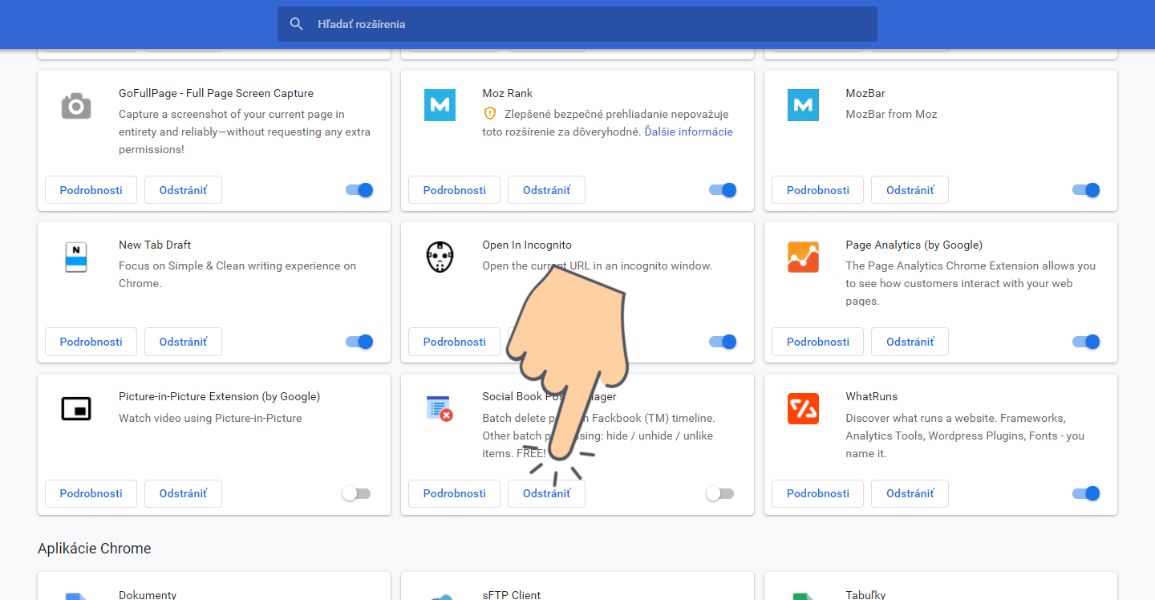1155x600 pixels.
Task: Open Podrobnosti for Moz Rank
Action: coord(454,190)
